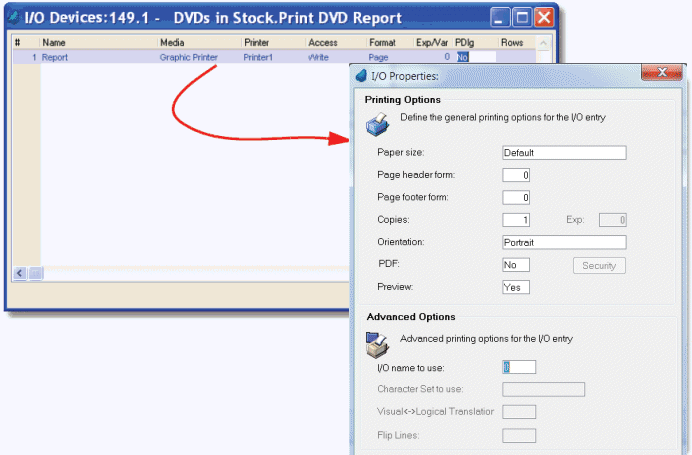Minimize the I/O Devices window

[x=500, y=18]
